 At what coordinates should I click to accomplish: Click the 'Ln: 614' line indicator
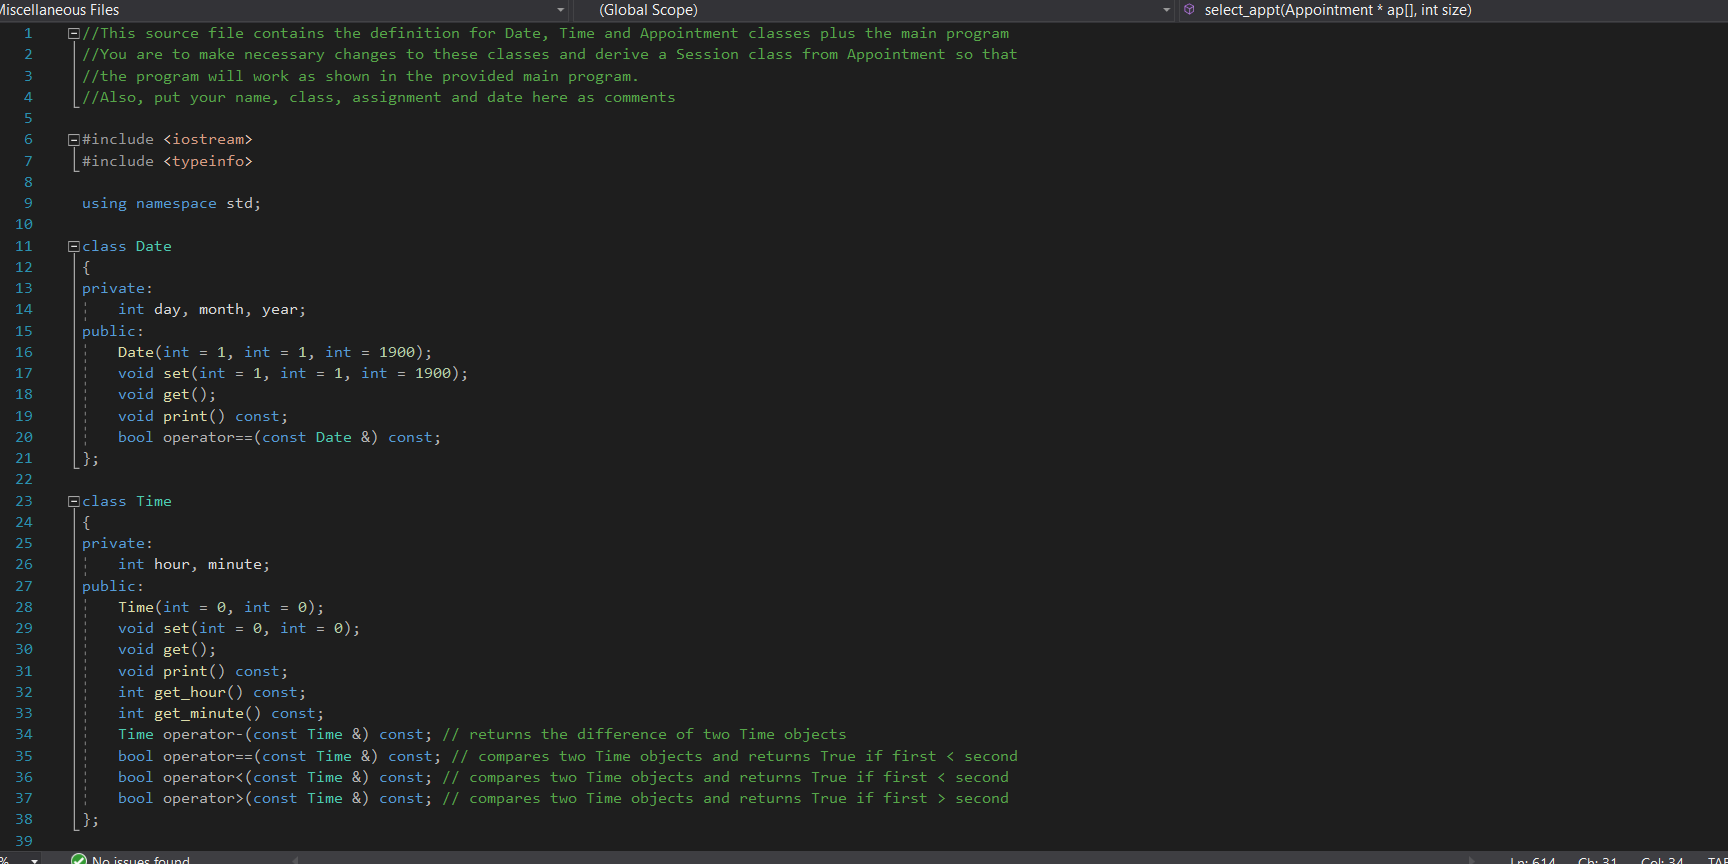(x=1533, y=860)
